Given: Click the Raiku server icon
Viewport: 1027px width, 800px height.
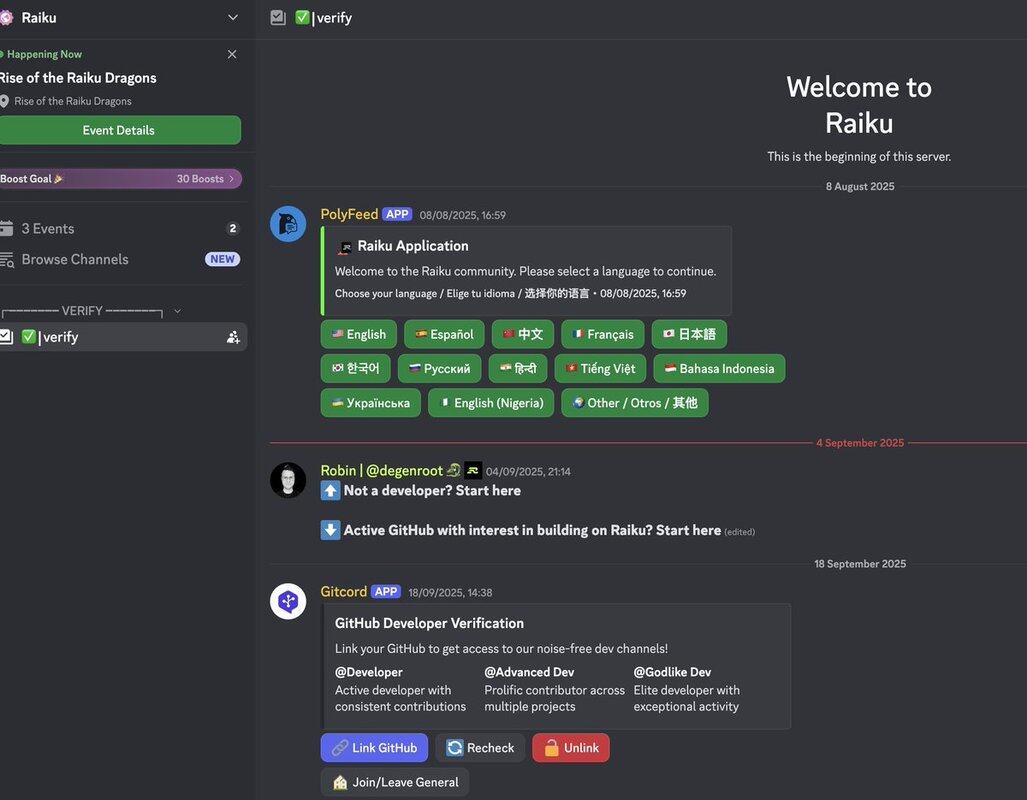Looking at the screenshot, I should click(7, 18).
